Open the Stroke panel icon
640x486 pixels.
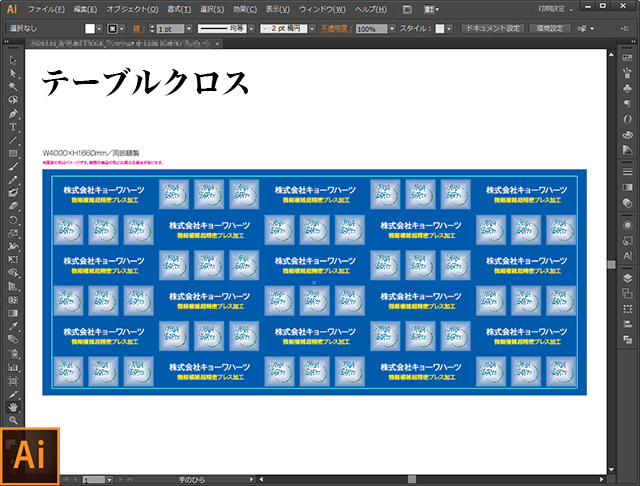click(x=627, y=172)
